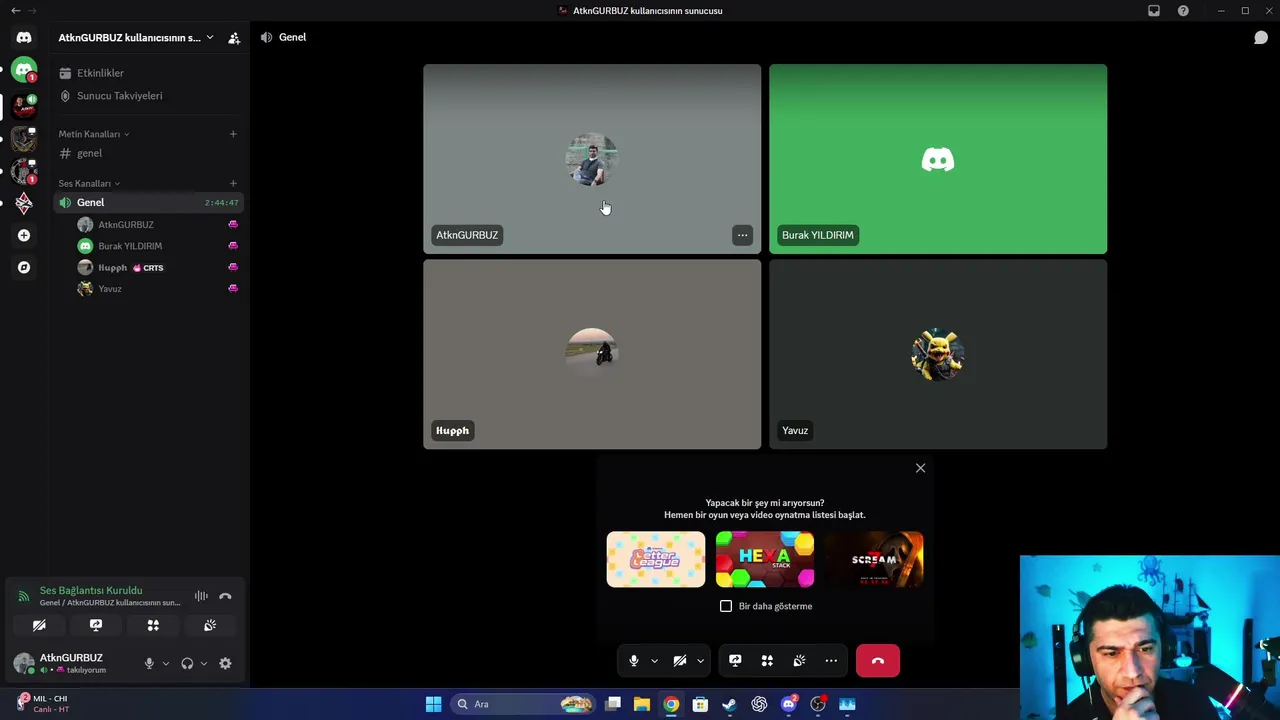Open the invite people icon beside server name
This screenshot has width=1280, height=720.
[x=234, y=38]
